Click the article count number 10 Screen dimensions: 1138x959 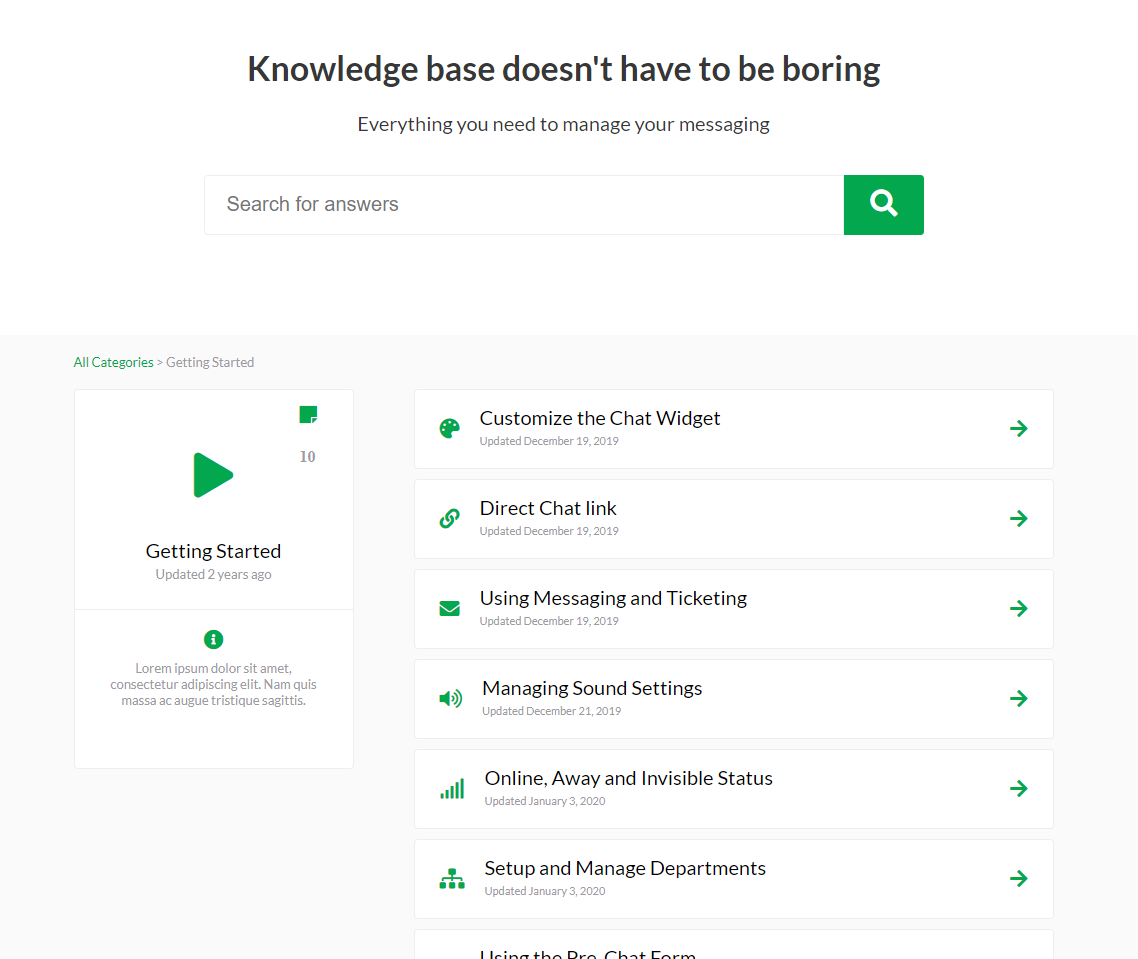[308, 457]
